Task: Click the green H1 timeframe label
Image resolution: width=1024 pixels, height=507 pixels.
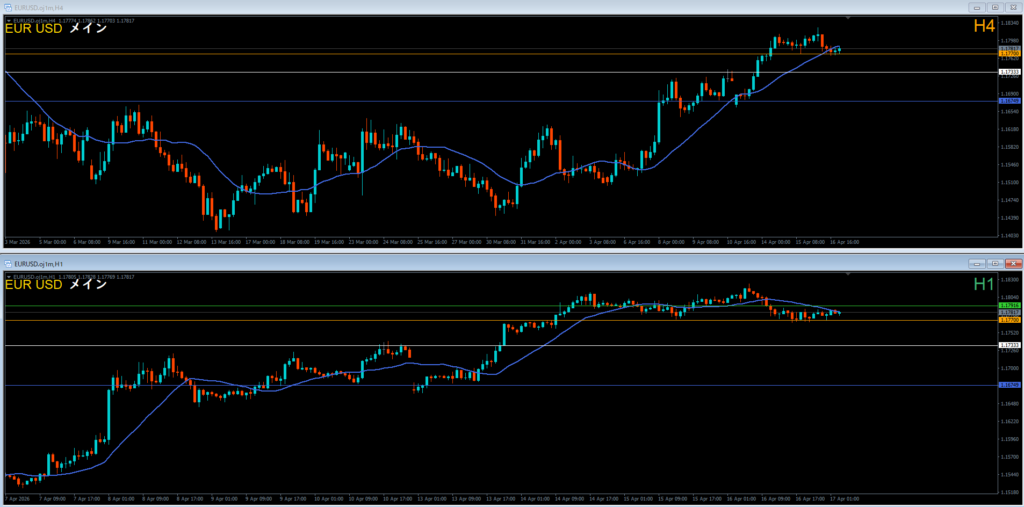Action: pyautogui.click(x=983, y=285)
